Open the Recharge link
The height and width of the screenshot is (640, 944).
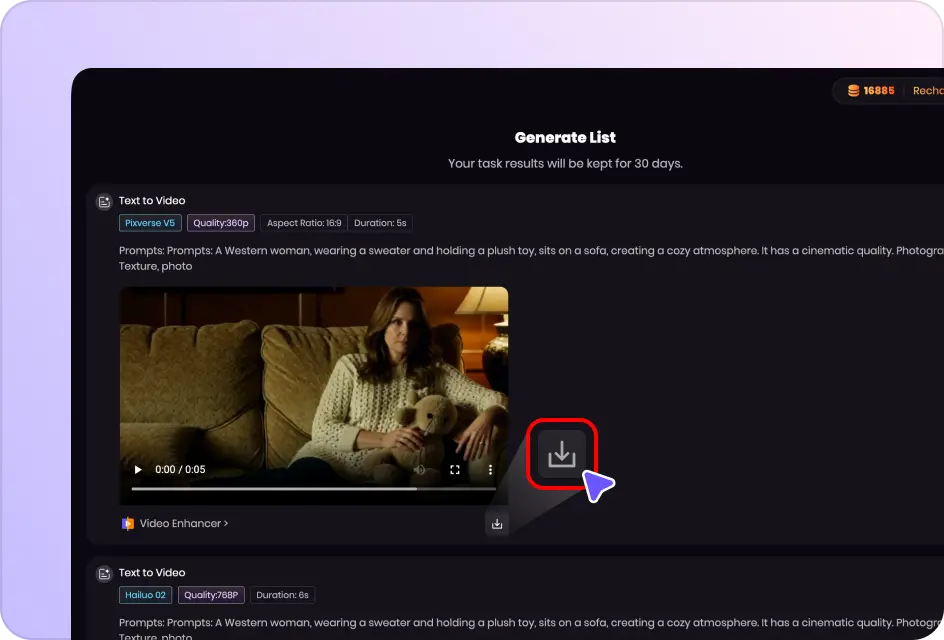927,91
